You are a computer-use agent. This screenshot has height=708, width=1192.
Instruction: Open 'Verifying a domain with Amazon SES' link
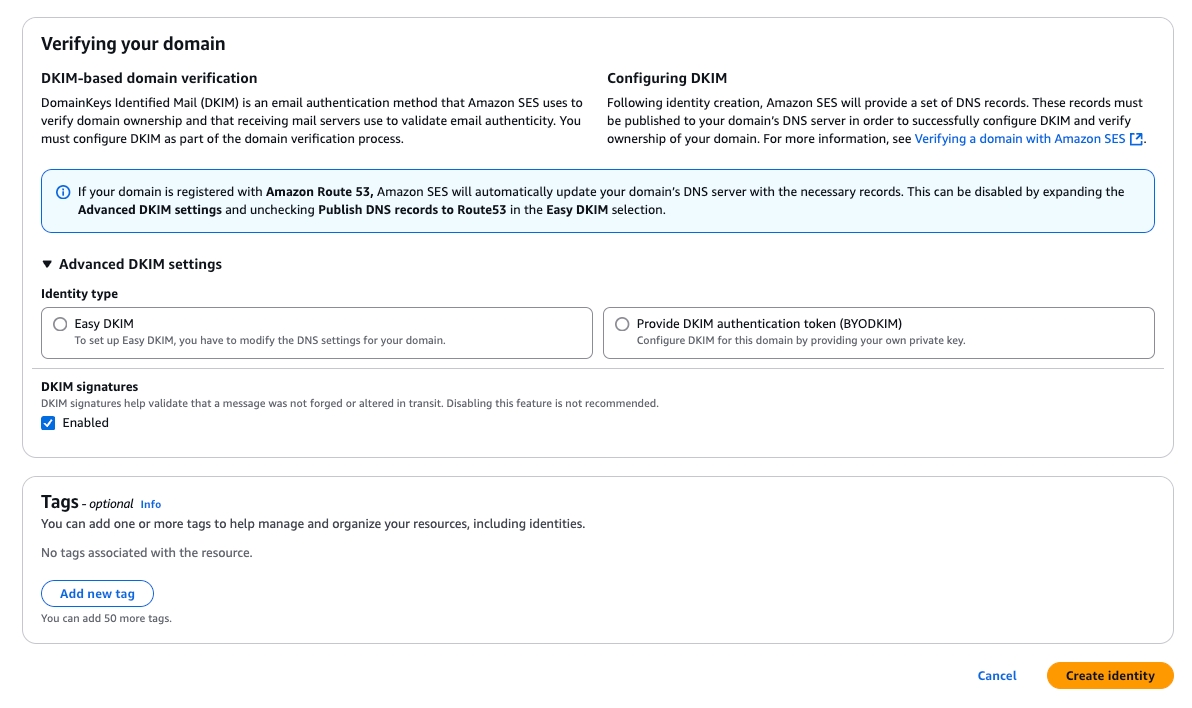click(x=1019, y=139)
